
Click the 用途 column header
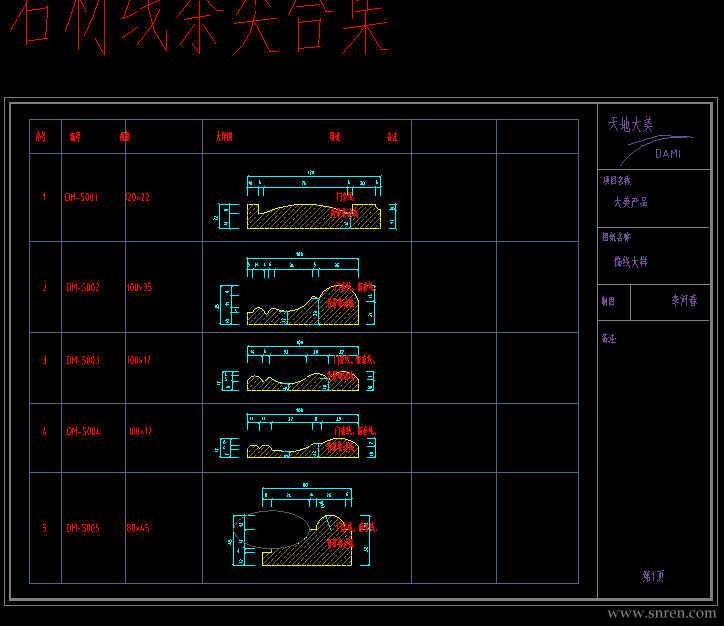[x=335, y=137]
